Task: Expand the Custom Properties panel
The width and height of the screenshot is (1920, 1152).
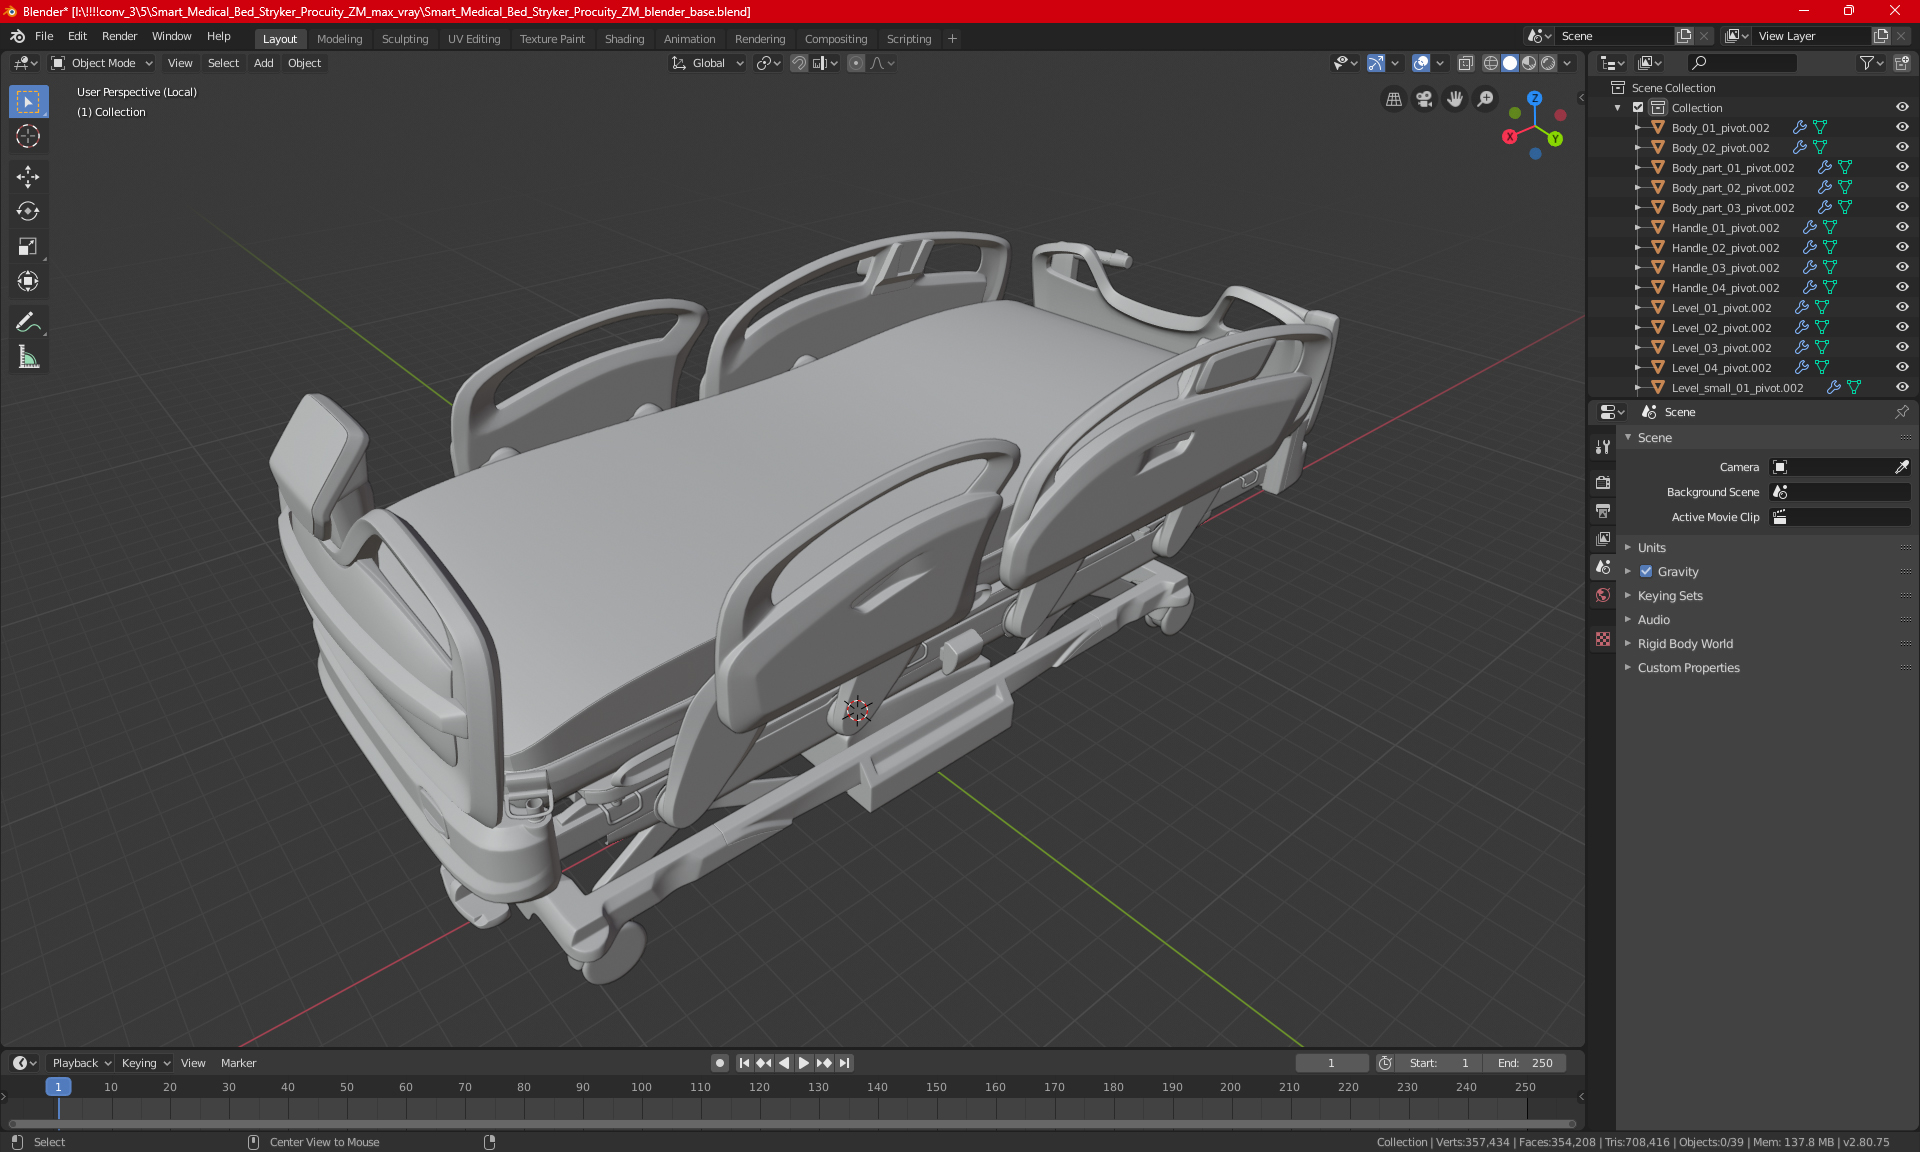Action: pyautogui.click(x=1688, y=668)
